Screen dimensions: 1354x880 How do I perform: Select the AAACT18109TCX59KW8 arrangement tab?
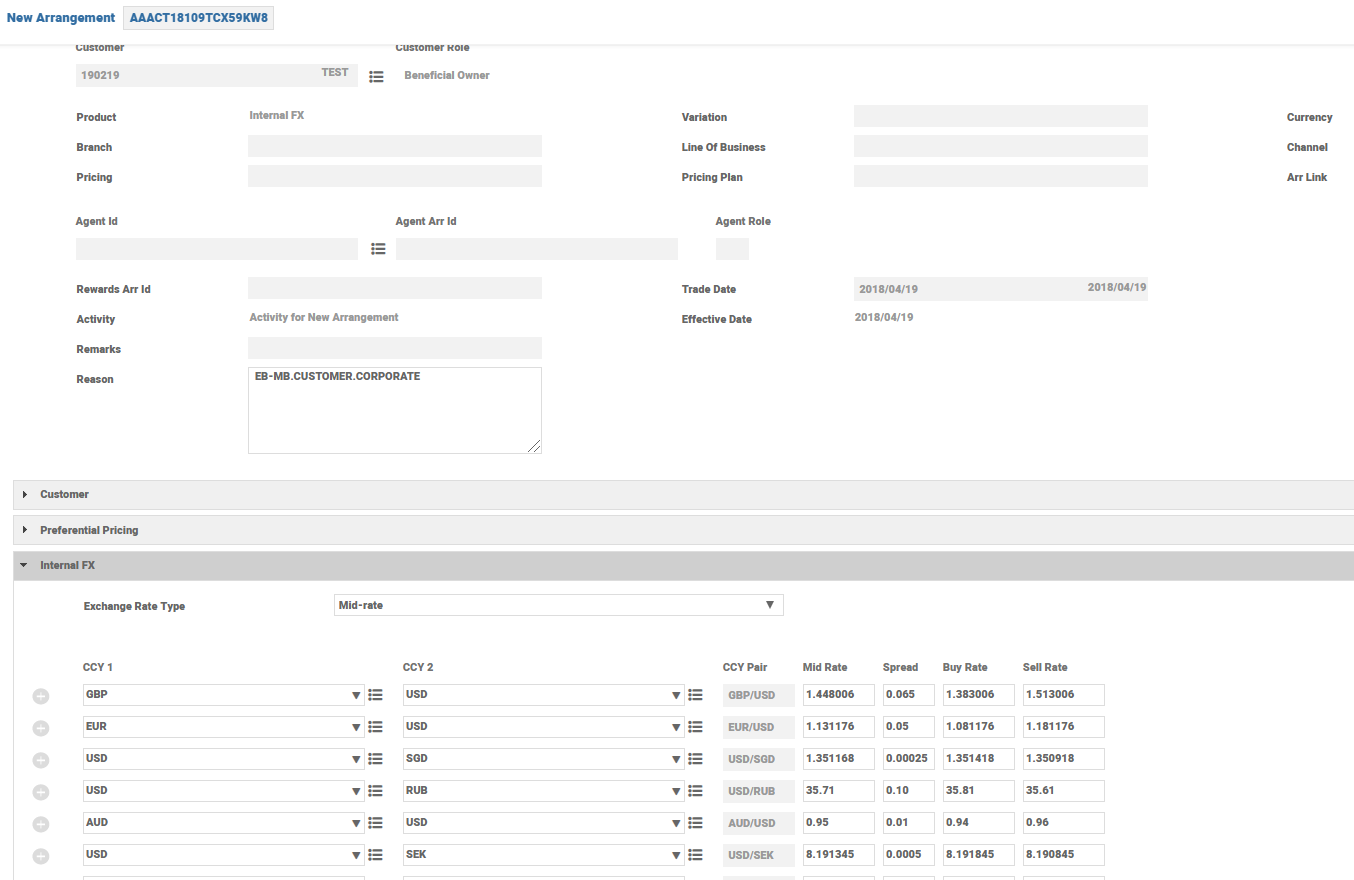click(x=198, y=18)
